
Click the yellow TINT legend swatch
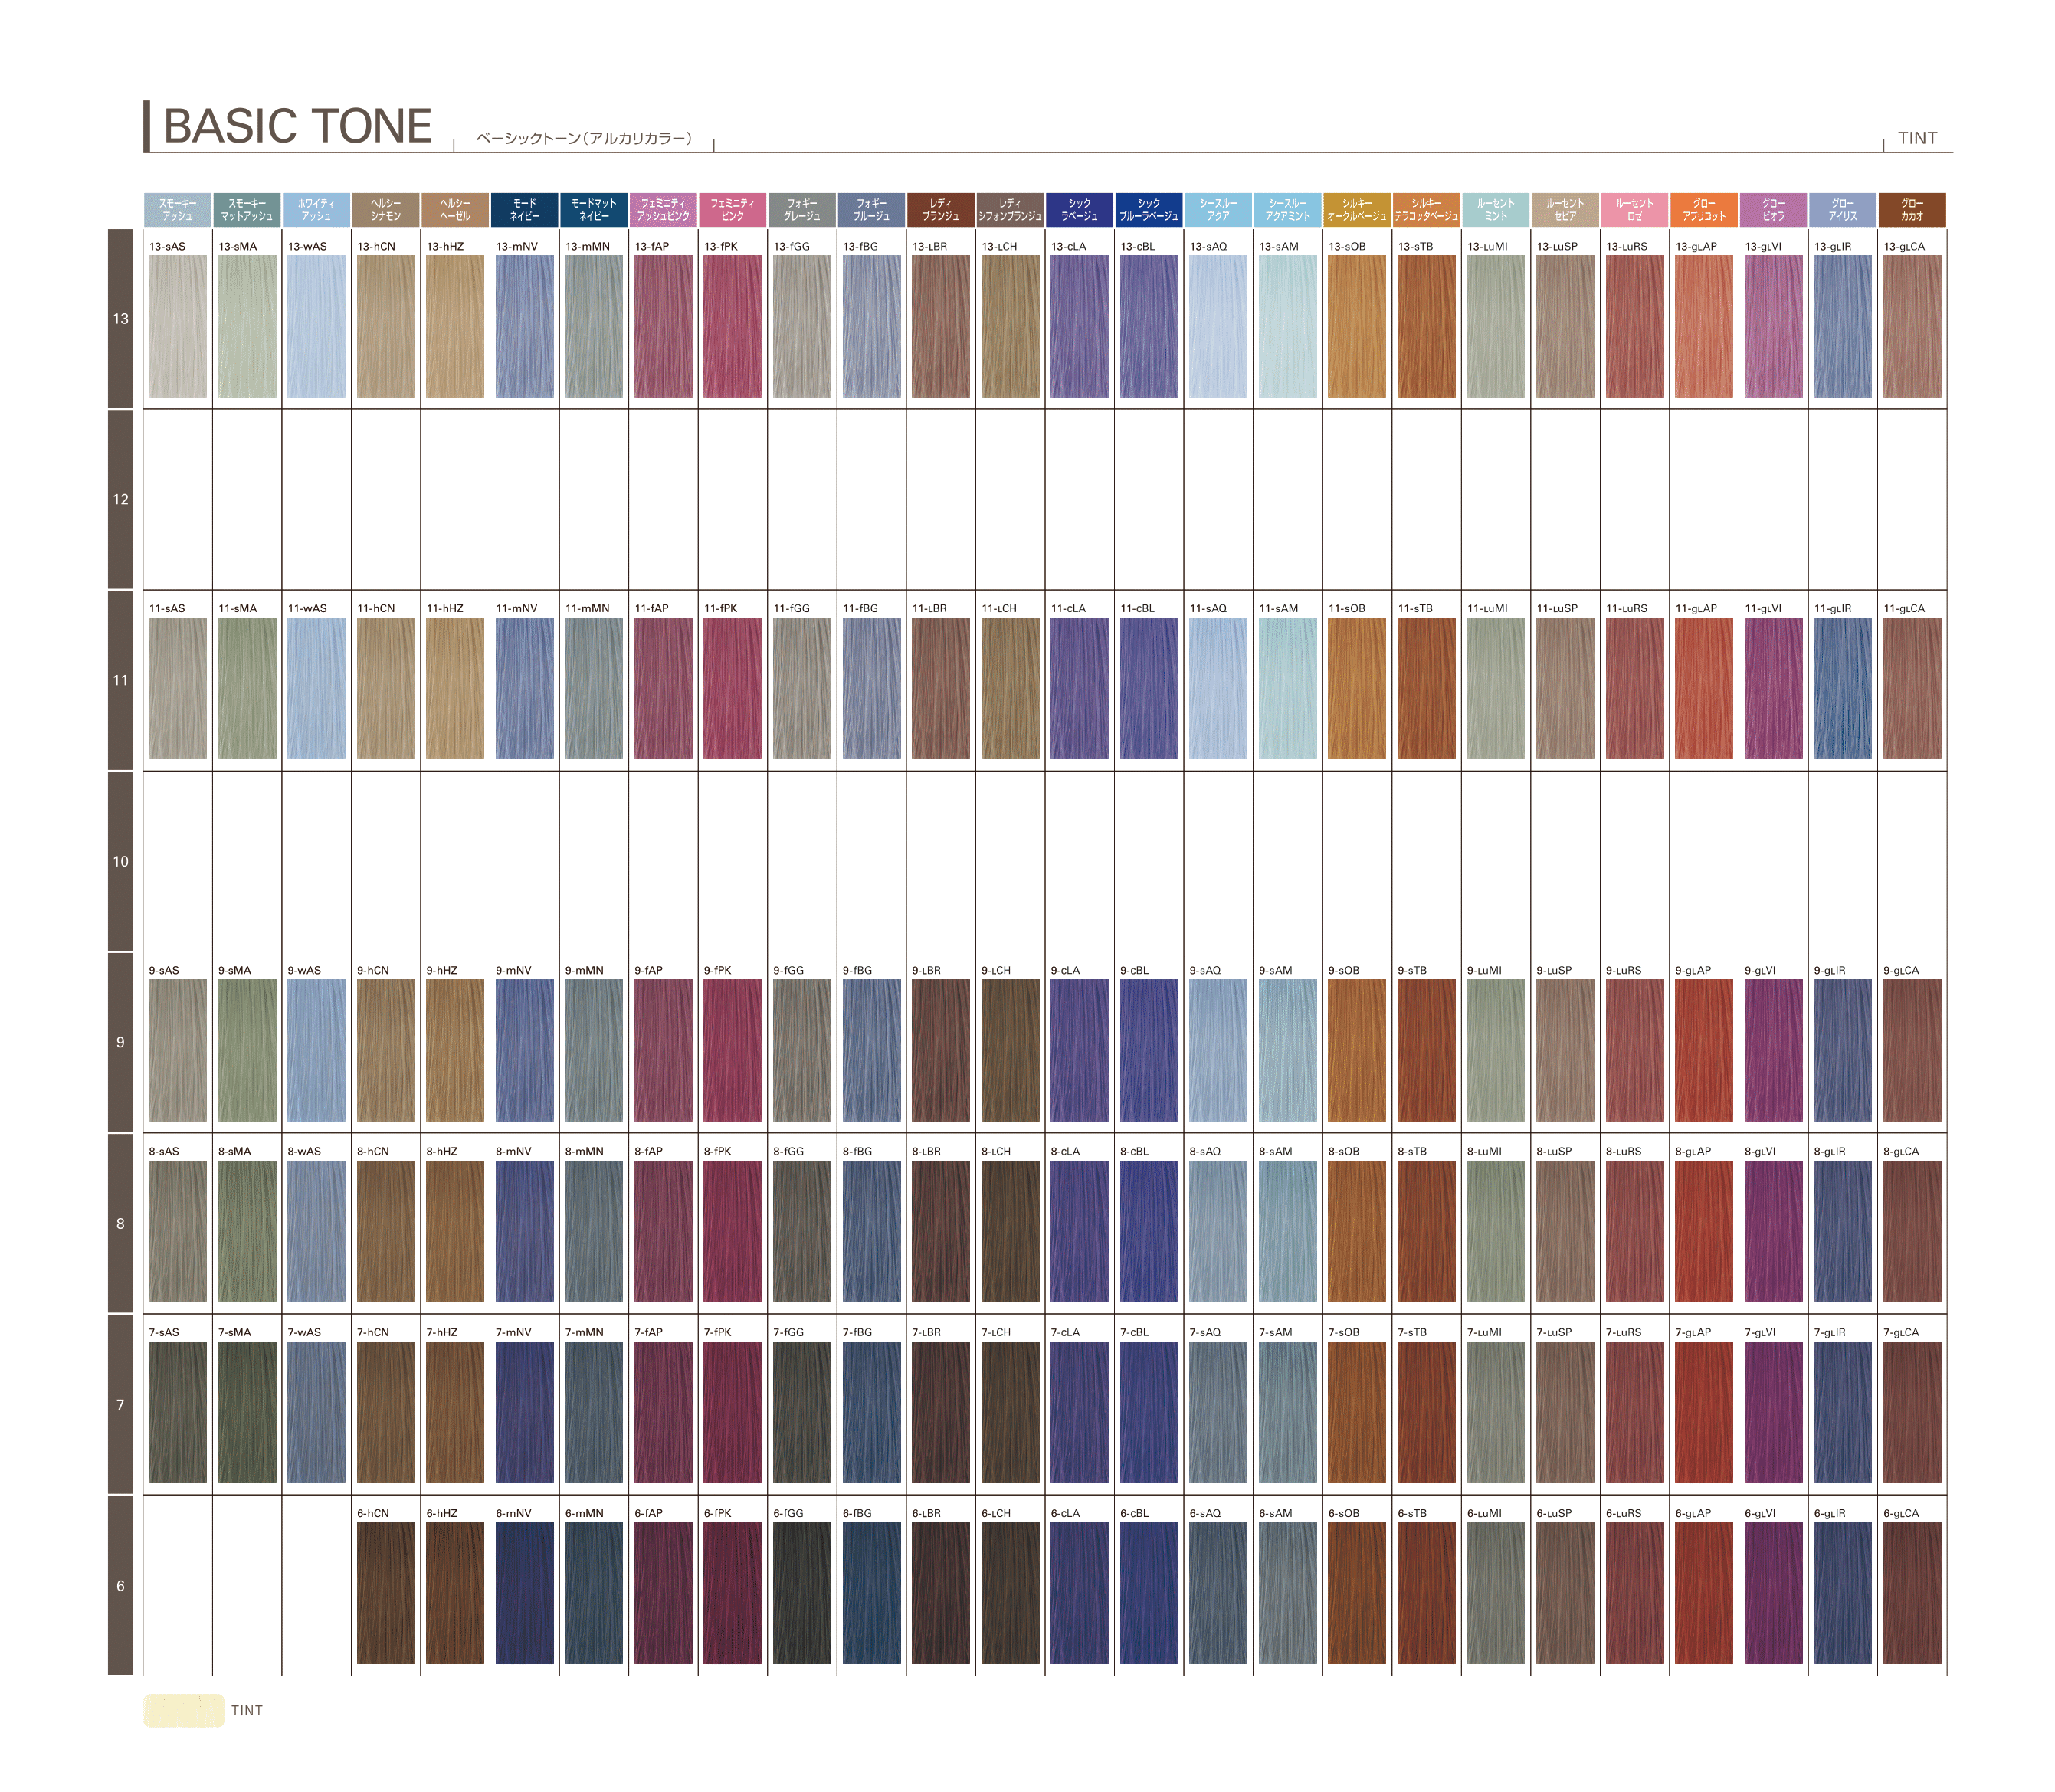click(184, 1710)
